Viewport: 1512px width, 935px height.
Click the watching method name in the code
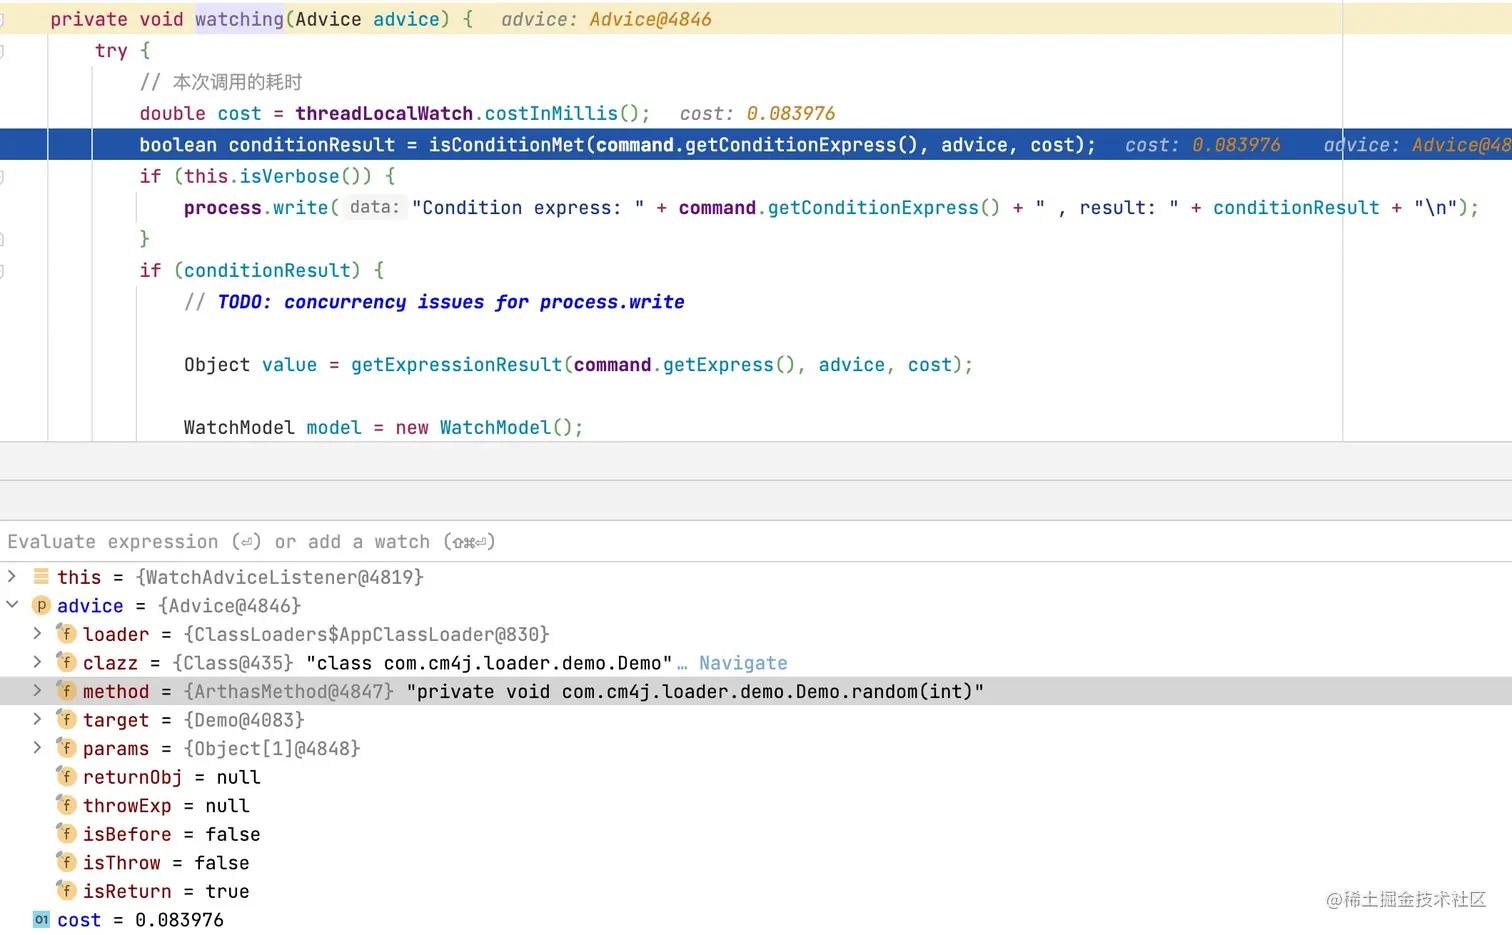(x=239, y=19)
